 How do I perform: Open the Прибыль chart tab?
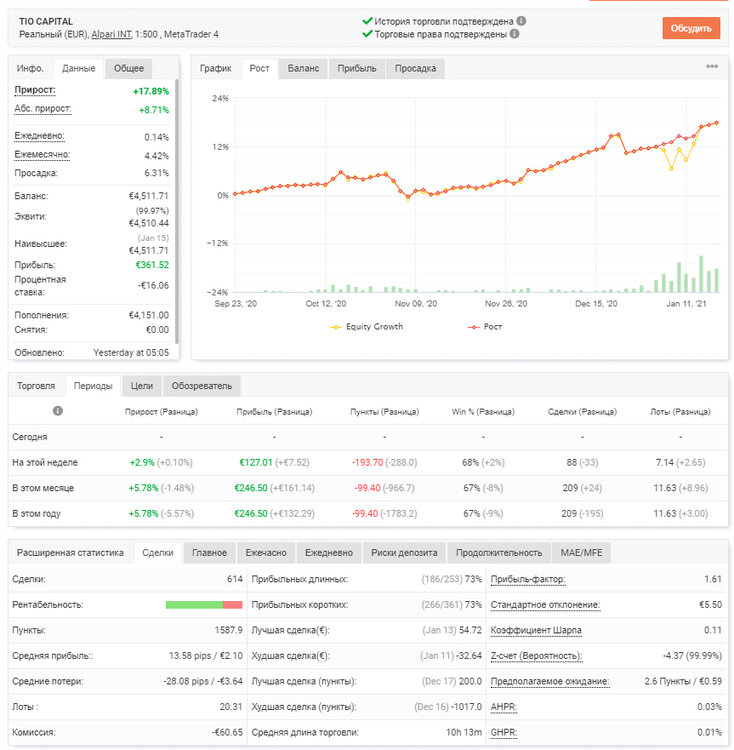pyautogui.click(x=357, y=68)
